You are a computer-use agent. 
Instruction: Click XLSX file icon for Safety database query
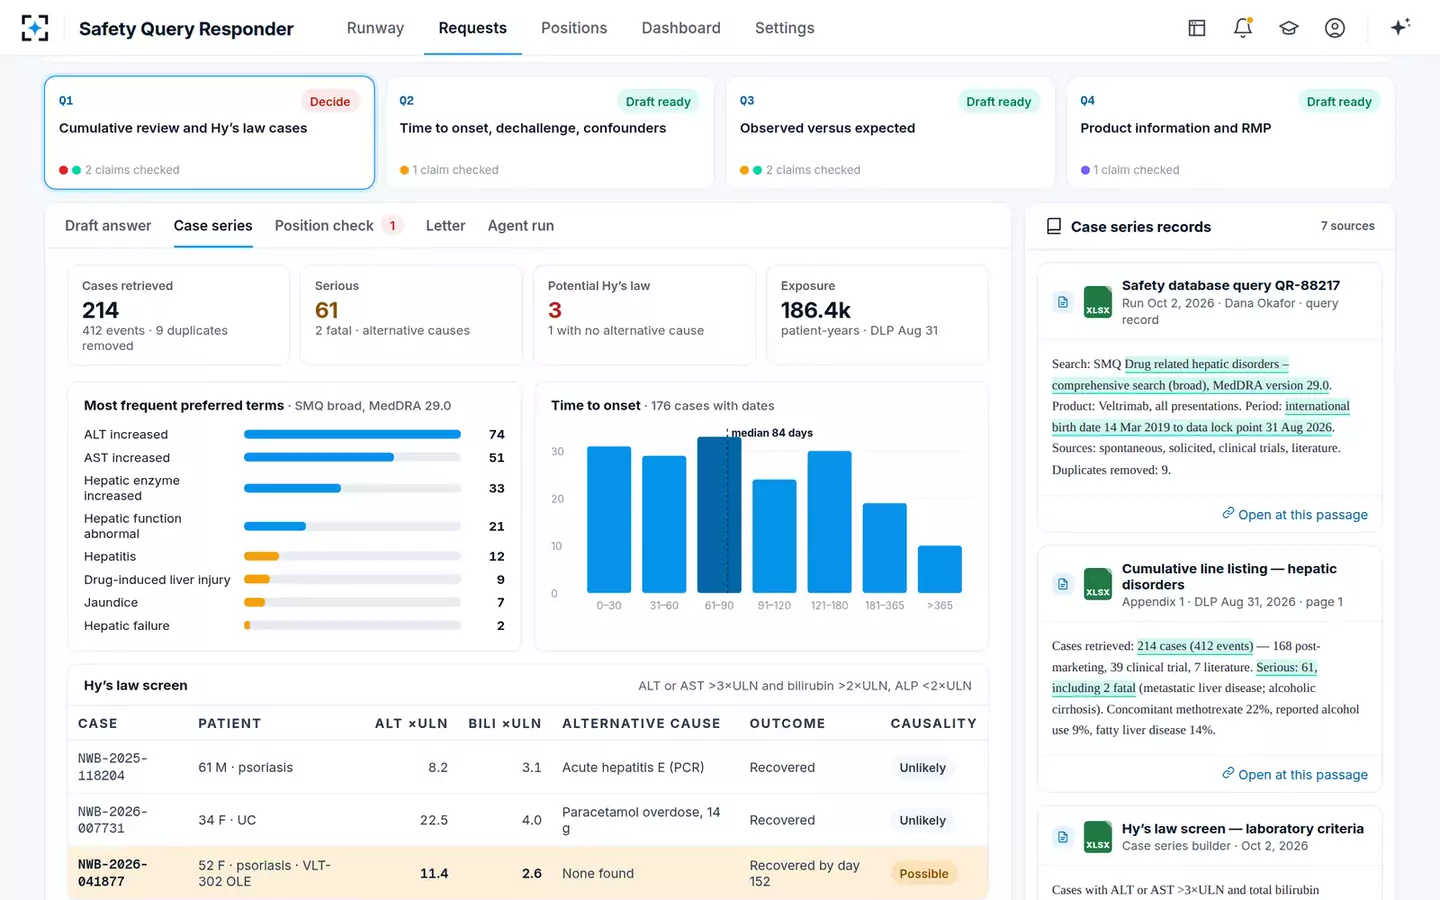pyautogui.click(x=1098, y=302)
